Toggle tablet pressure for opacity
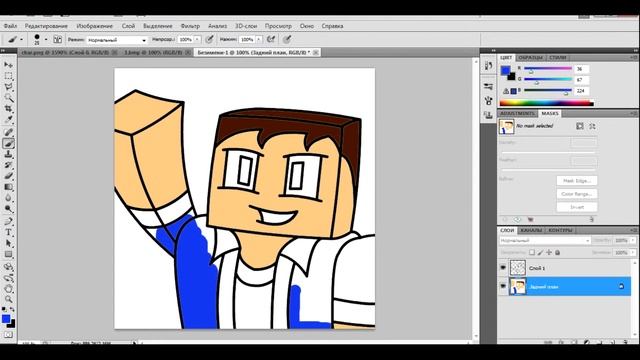 209,40
